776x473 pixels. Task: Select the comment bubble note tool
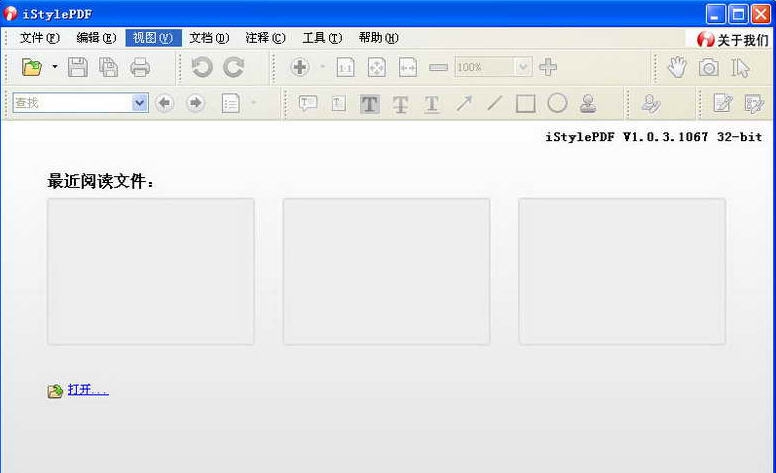308,103
